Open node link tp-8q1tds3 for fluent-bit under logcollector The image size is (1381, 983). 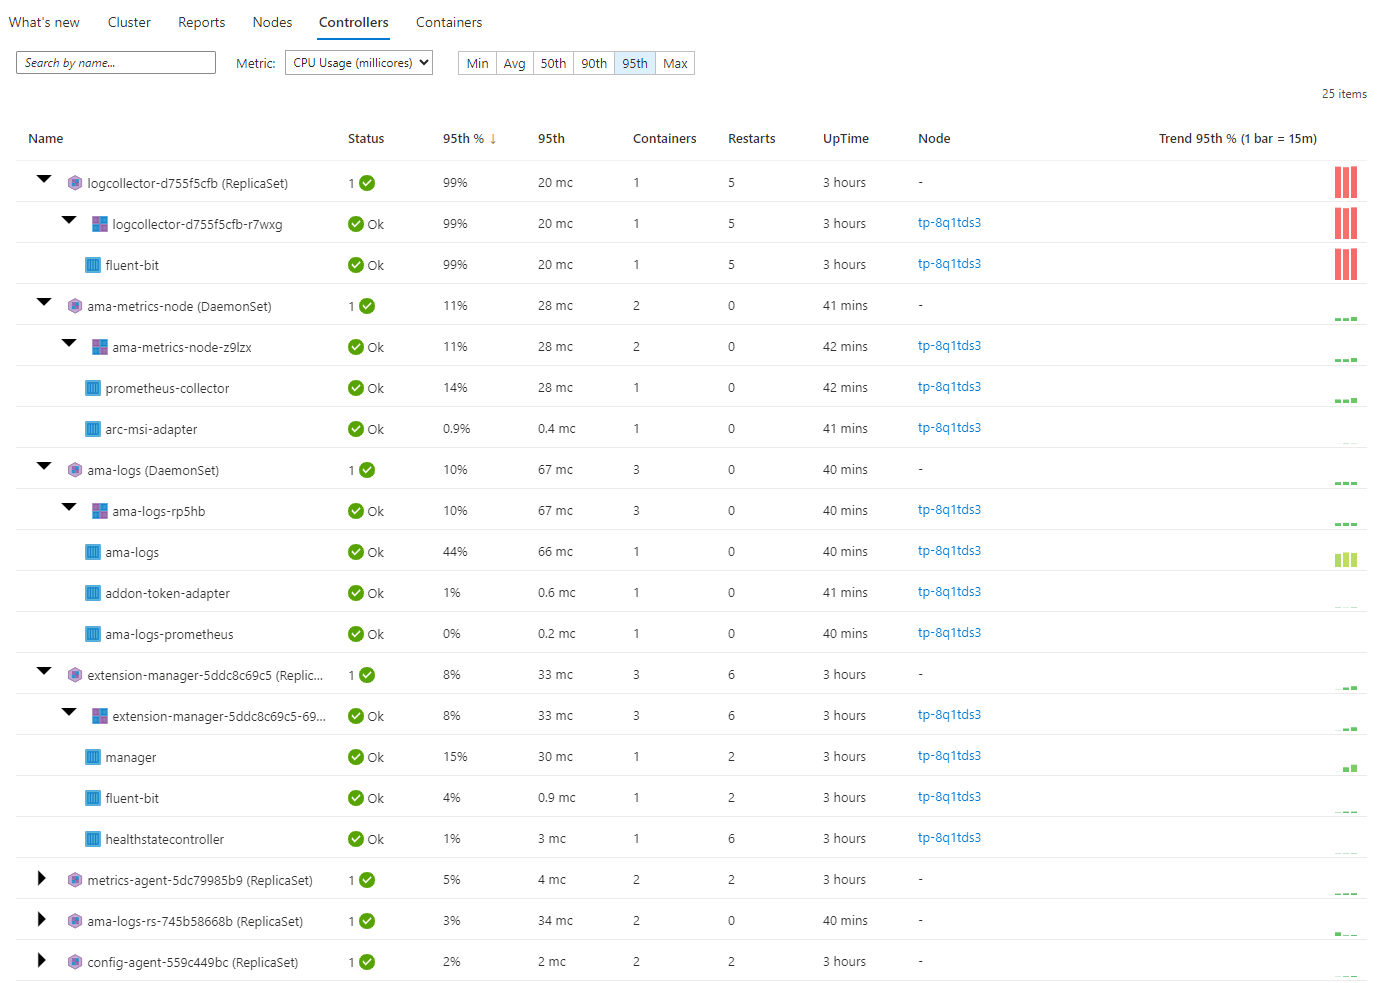(949, 264)
